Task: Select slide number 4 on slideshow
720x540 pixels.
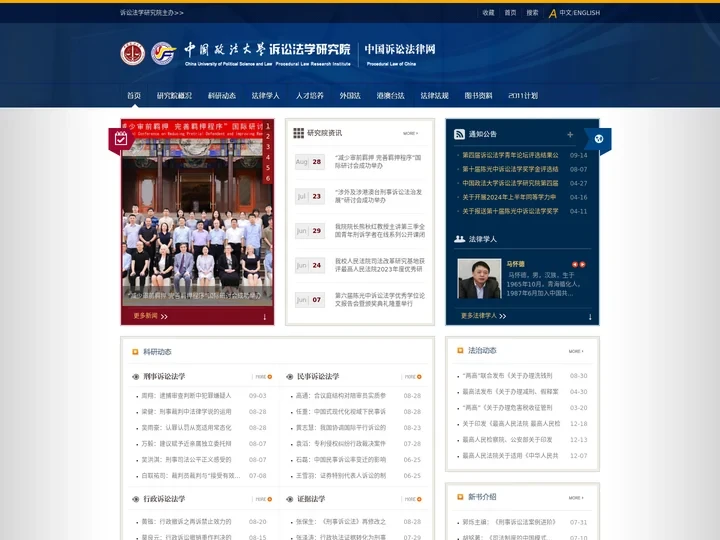Action: 268,158
